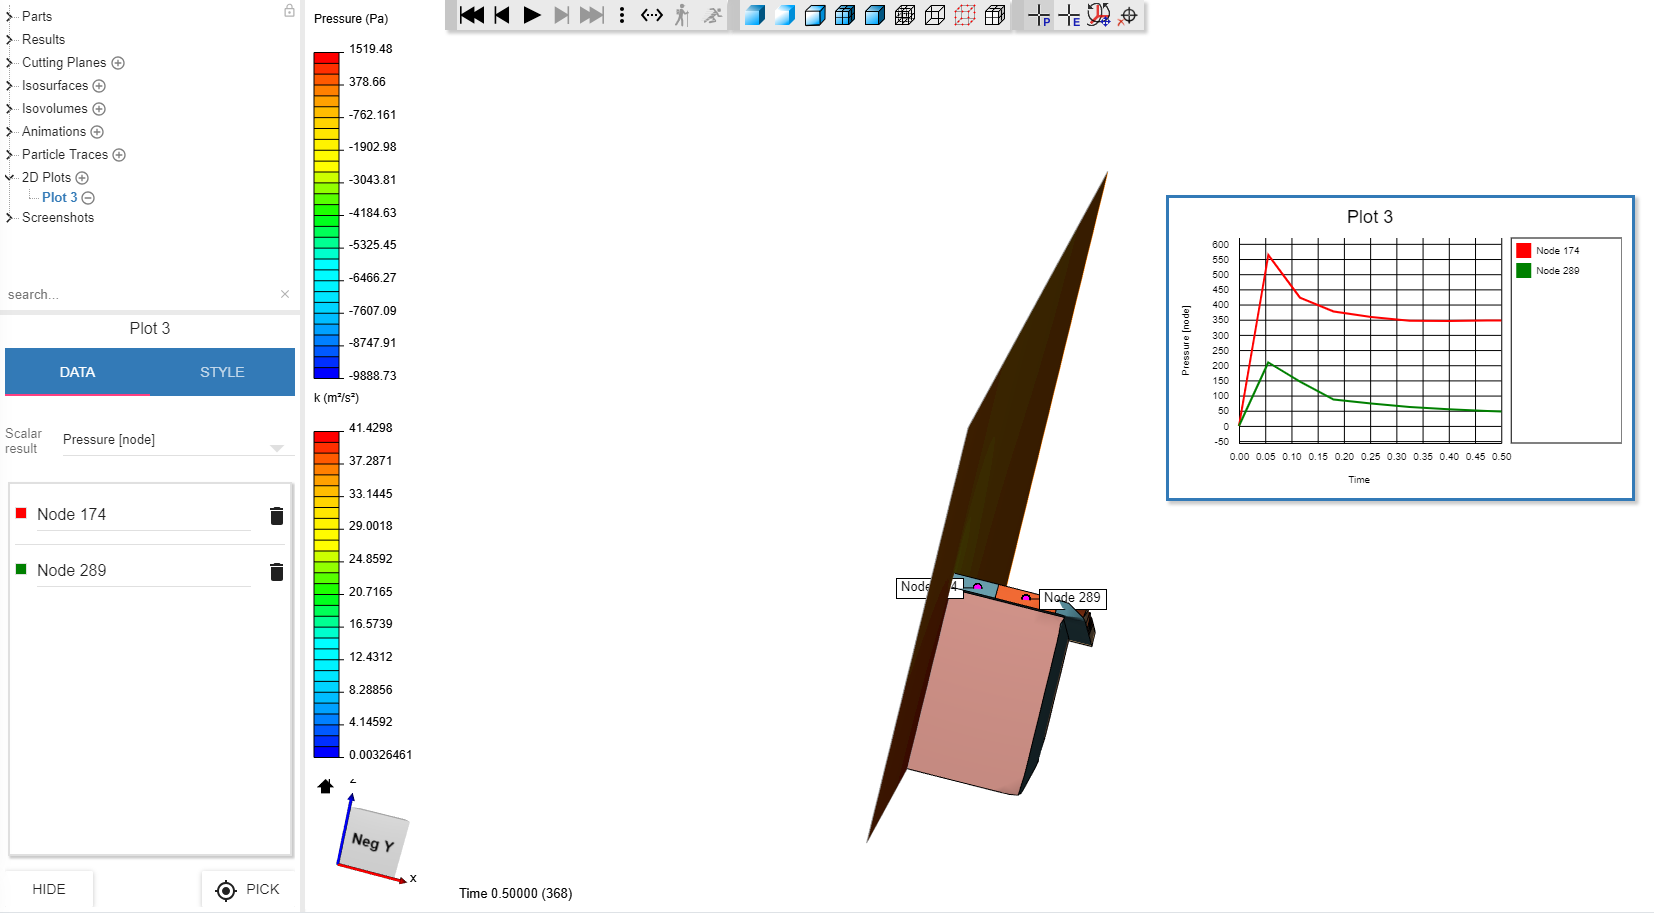Expand the Particle Traces tree node

pos(10,154)
